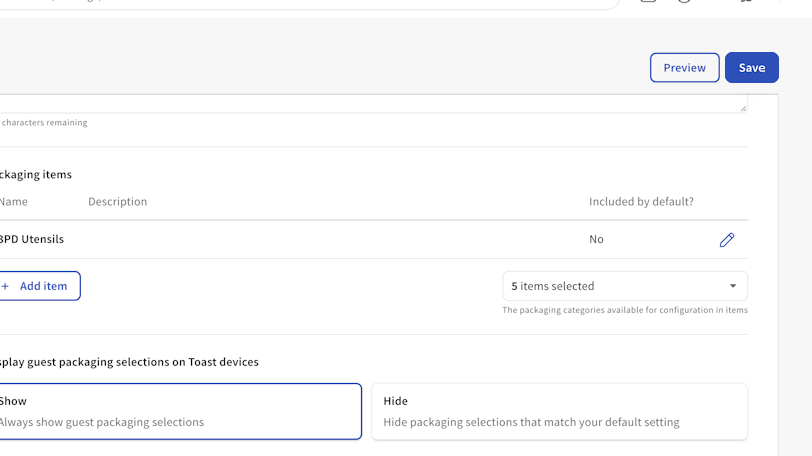Click the caret arrow in items selected box
Image resolution: width=812 pixels, height=456 pixels.
pos(732,286)
